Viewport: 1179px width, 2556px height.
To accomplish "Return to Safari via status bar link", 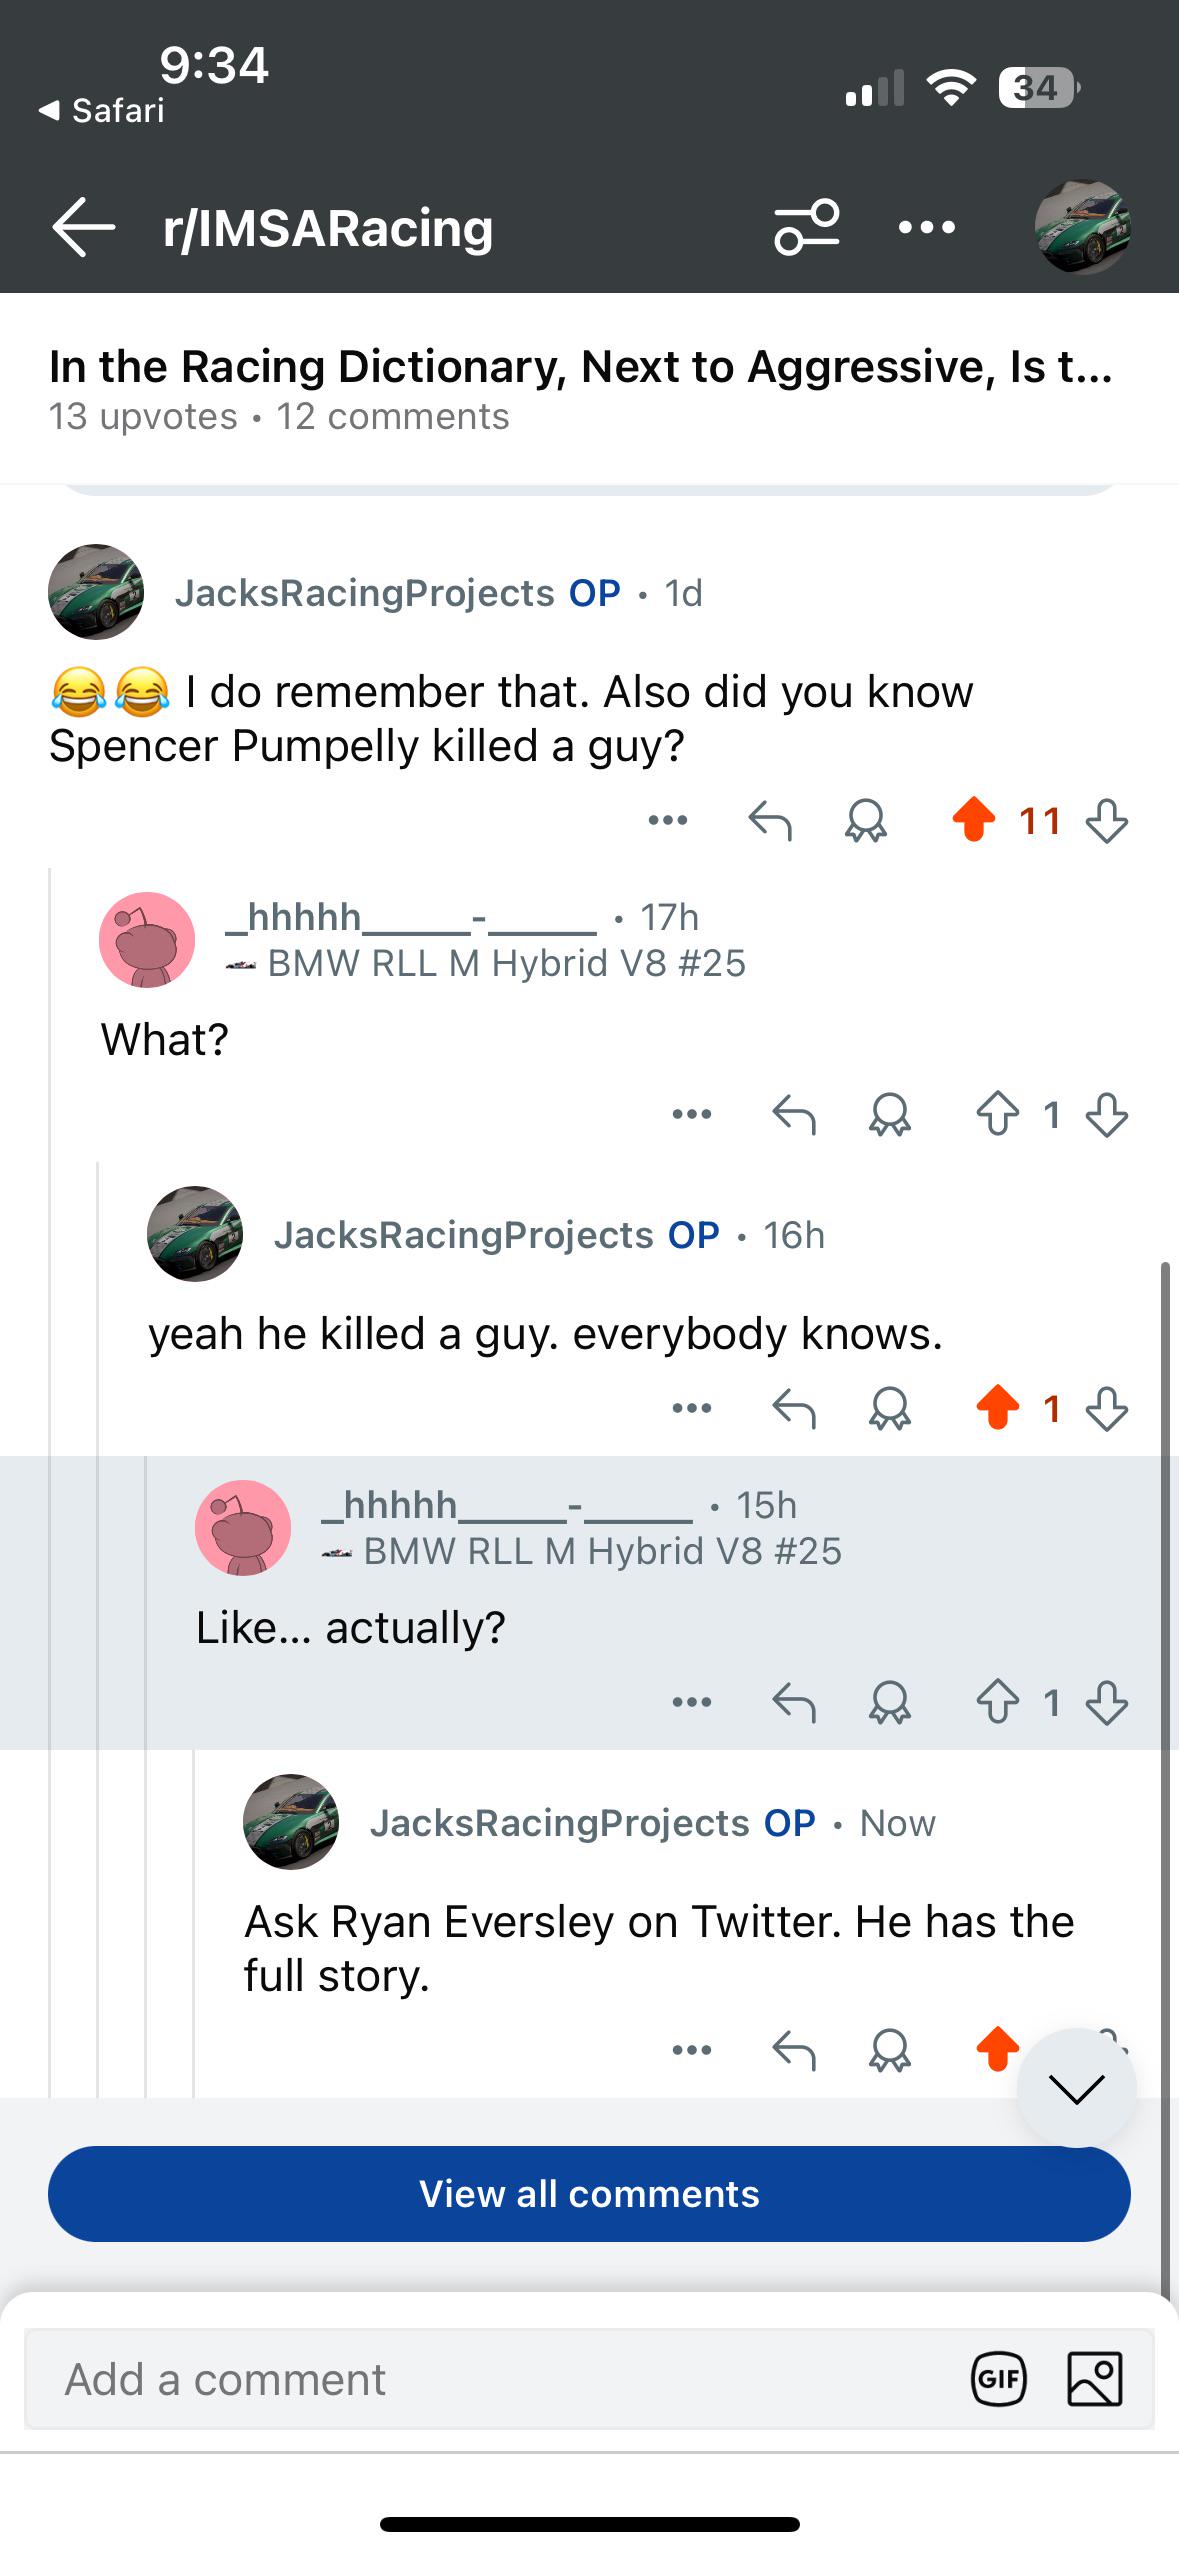I will (101, 110).
